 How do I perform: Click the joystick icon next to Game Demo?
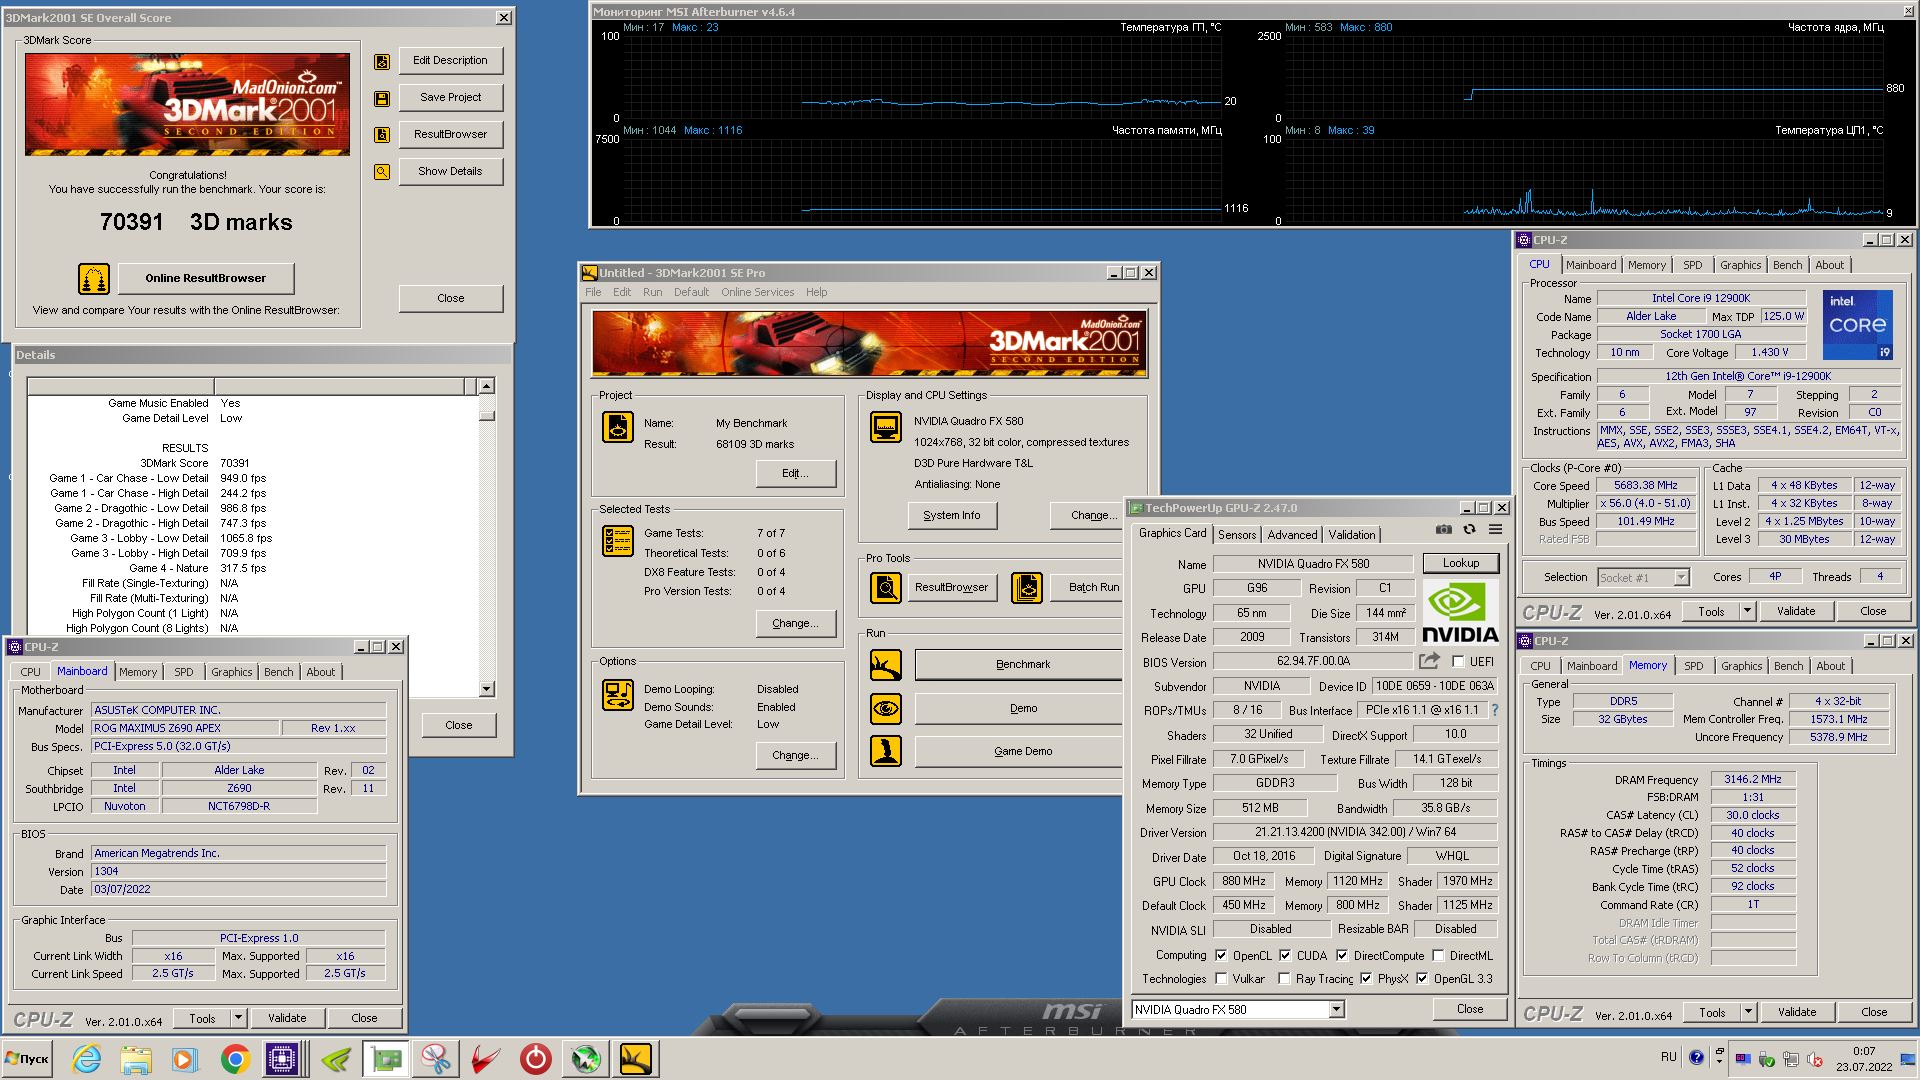click(885, 751)
